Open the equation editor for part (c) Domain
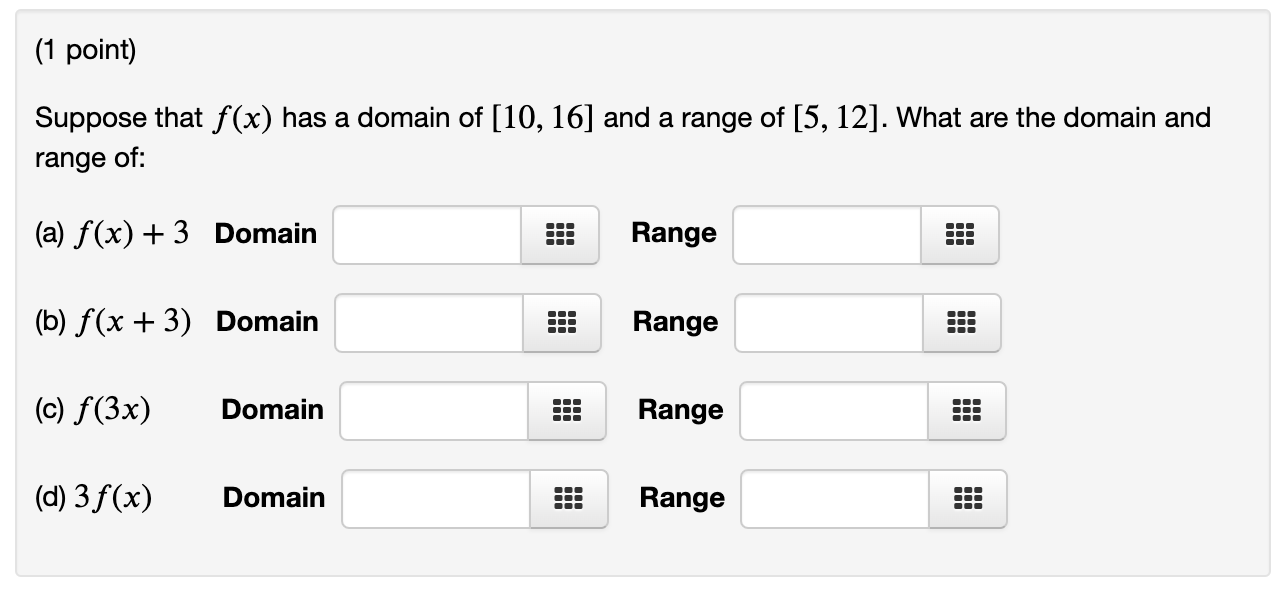Viewport: 1278px width, 590px height. 566,411
